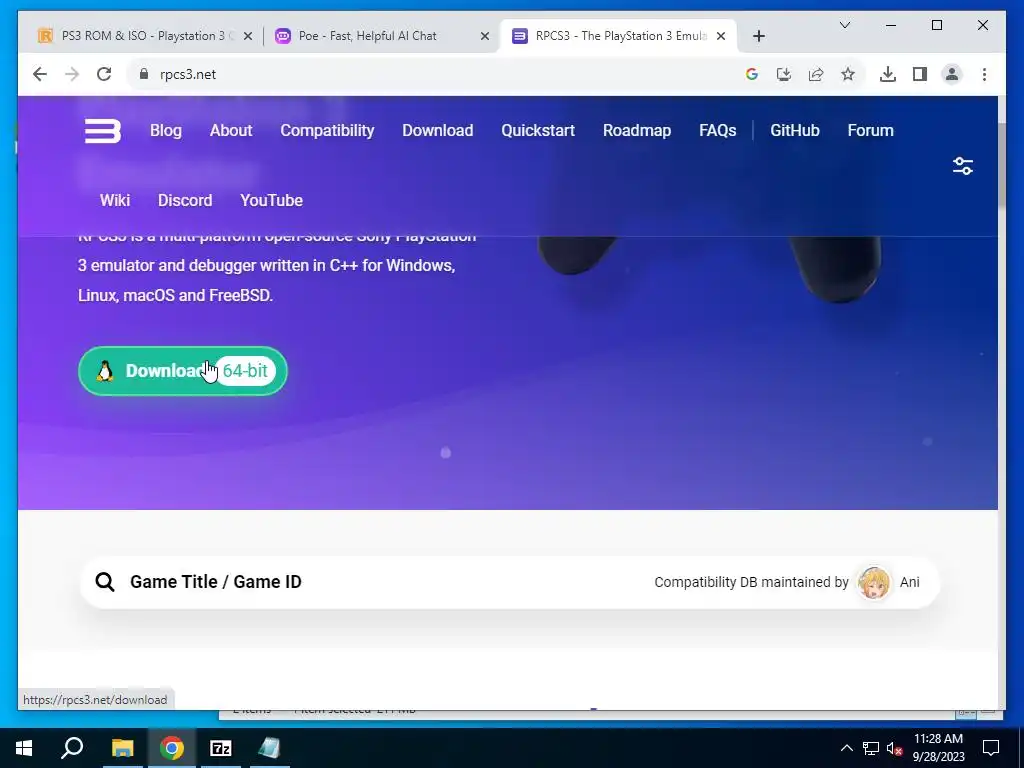Click the install app icon in address bar
Image resolution: width=1024 pixels, height=768 pixels.
784,74
